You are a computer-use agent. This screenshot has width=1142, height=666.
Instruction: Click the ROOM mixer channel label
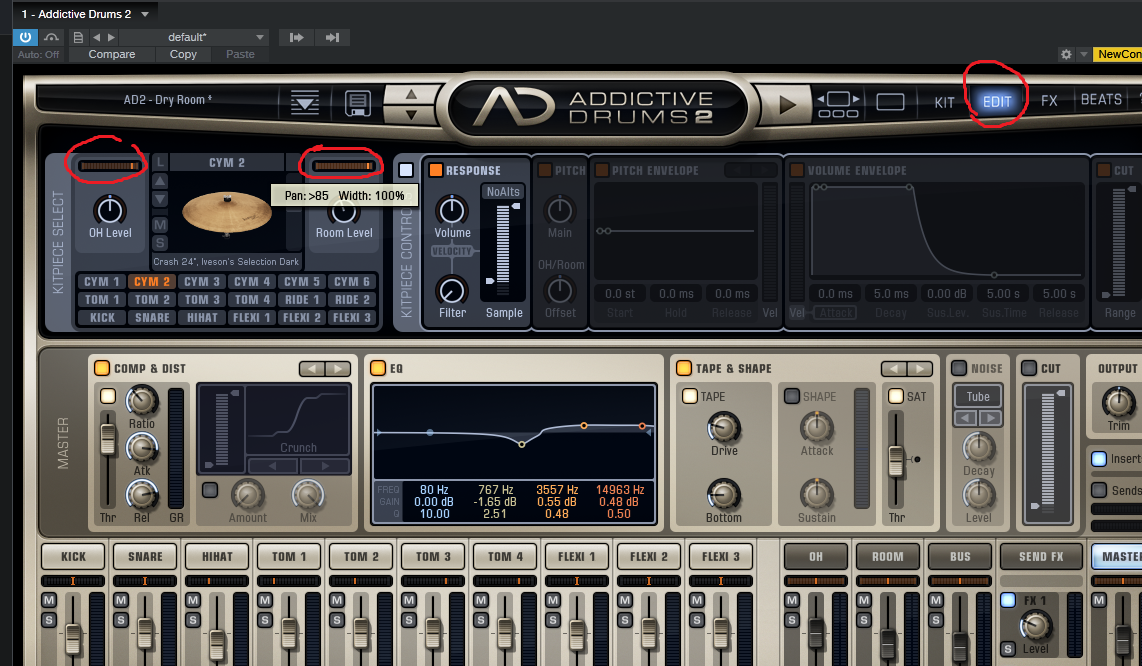(x=887, y=556)
